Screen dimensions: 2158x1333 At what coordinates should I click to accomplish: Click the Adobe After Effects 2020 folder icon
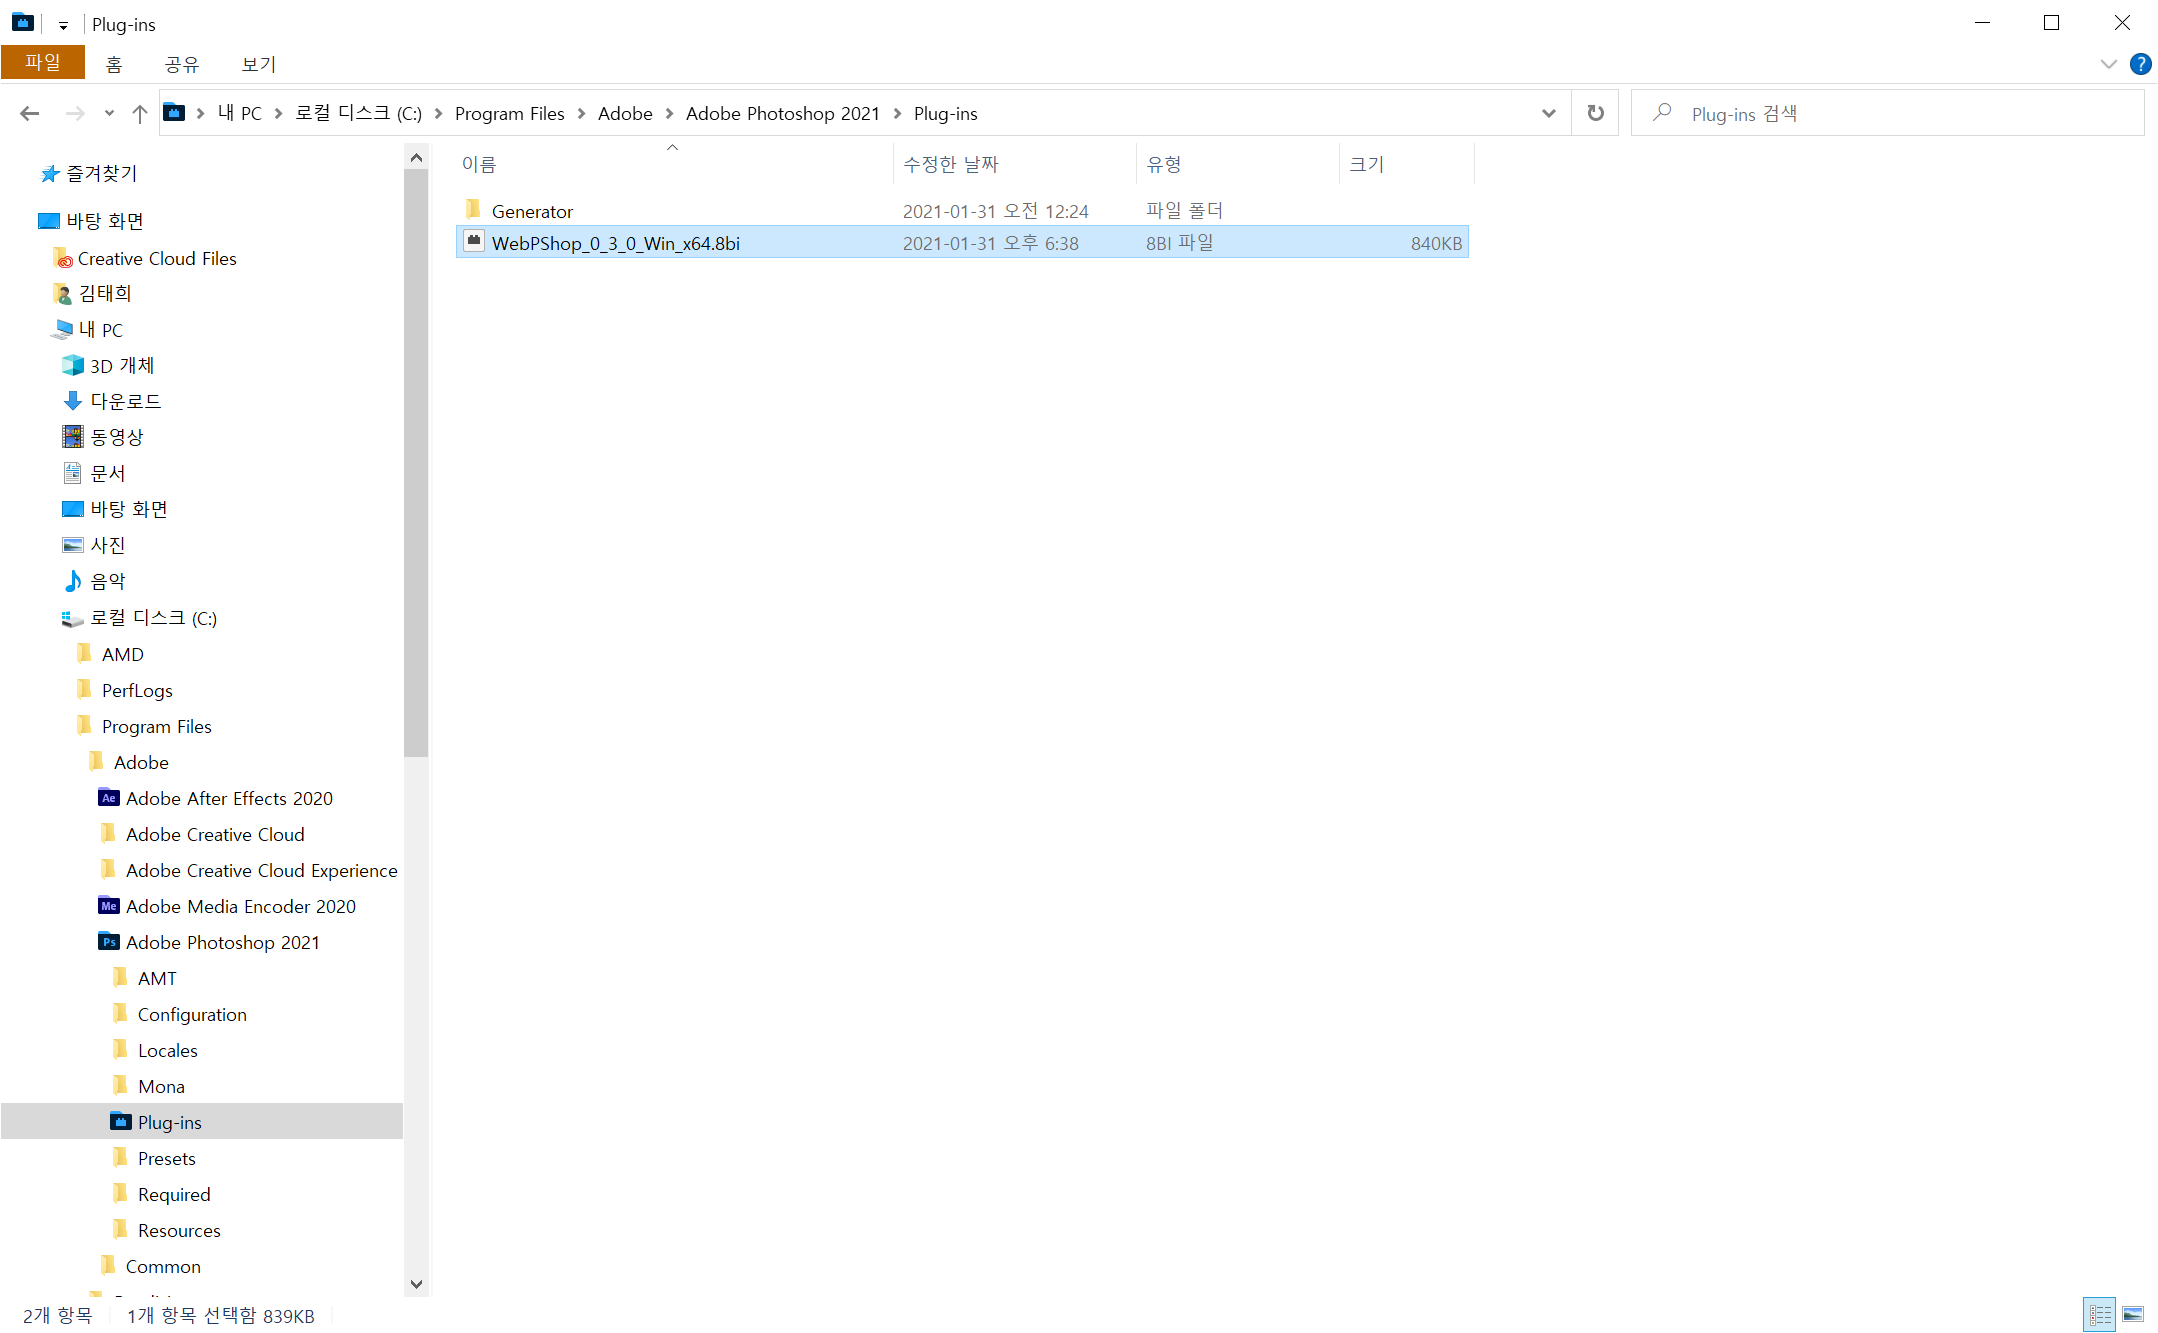pos(108,798)
